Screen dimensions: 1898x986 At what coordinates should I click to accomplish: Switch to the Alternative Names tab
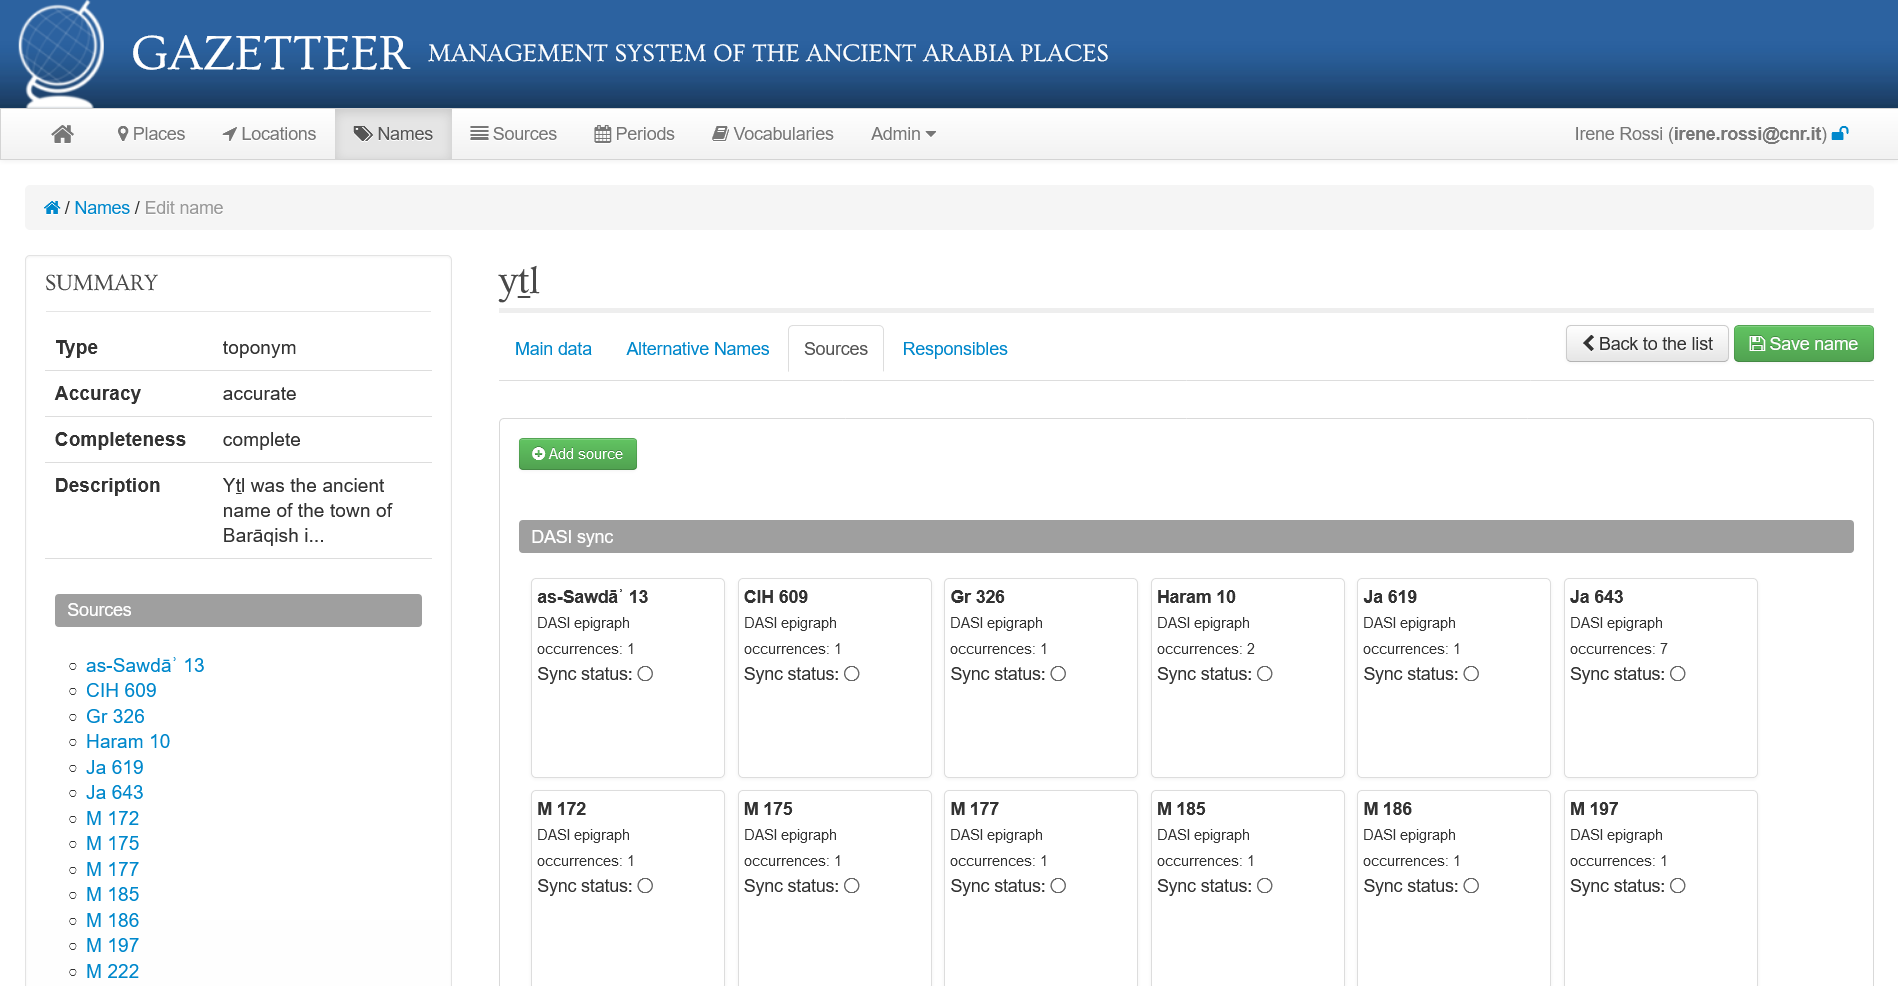(x=697, y=348)
